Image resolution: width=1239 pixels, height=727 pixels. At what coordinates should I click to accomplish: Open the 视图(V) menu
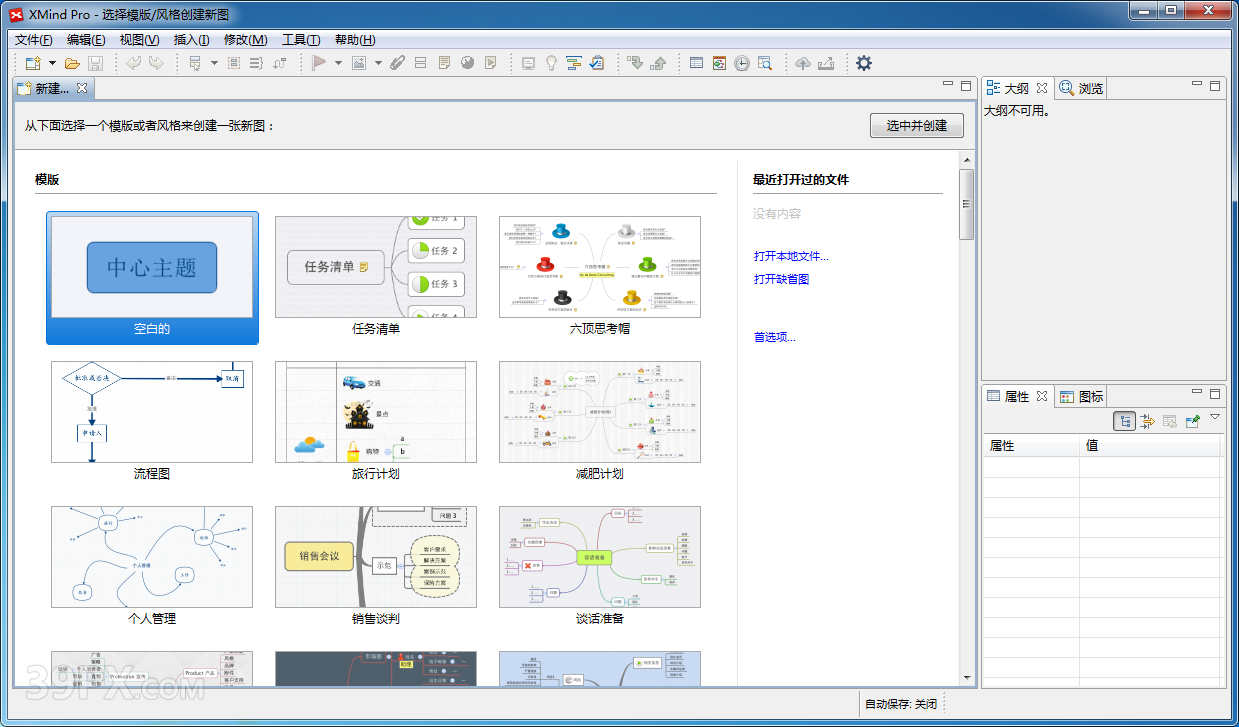point(139,40)
